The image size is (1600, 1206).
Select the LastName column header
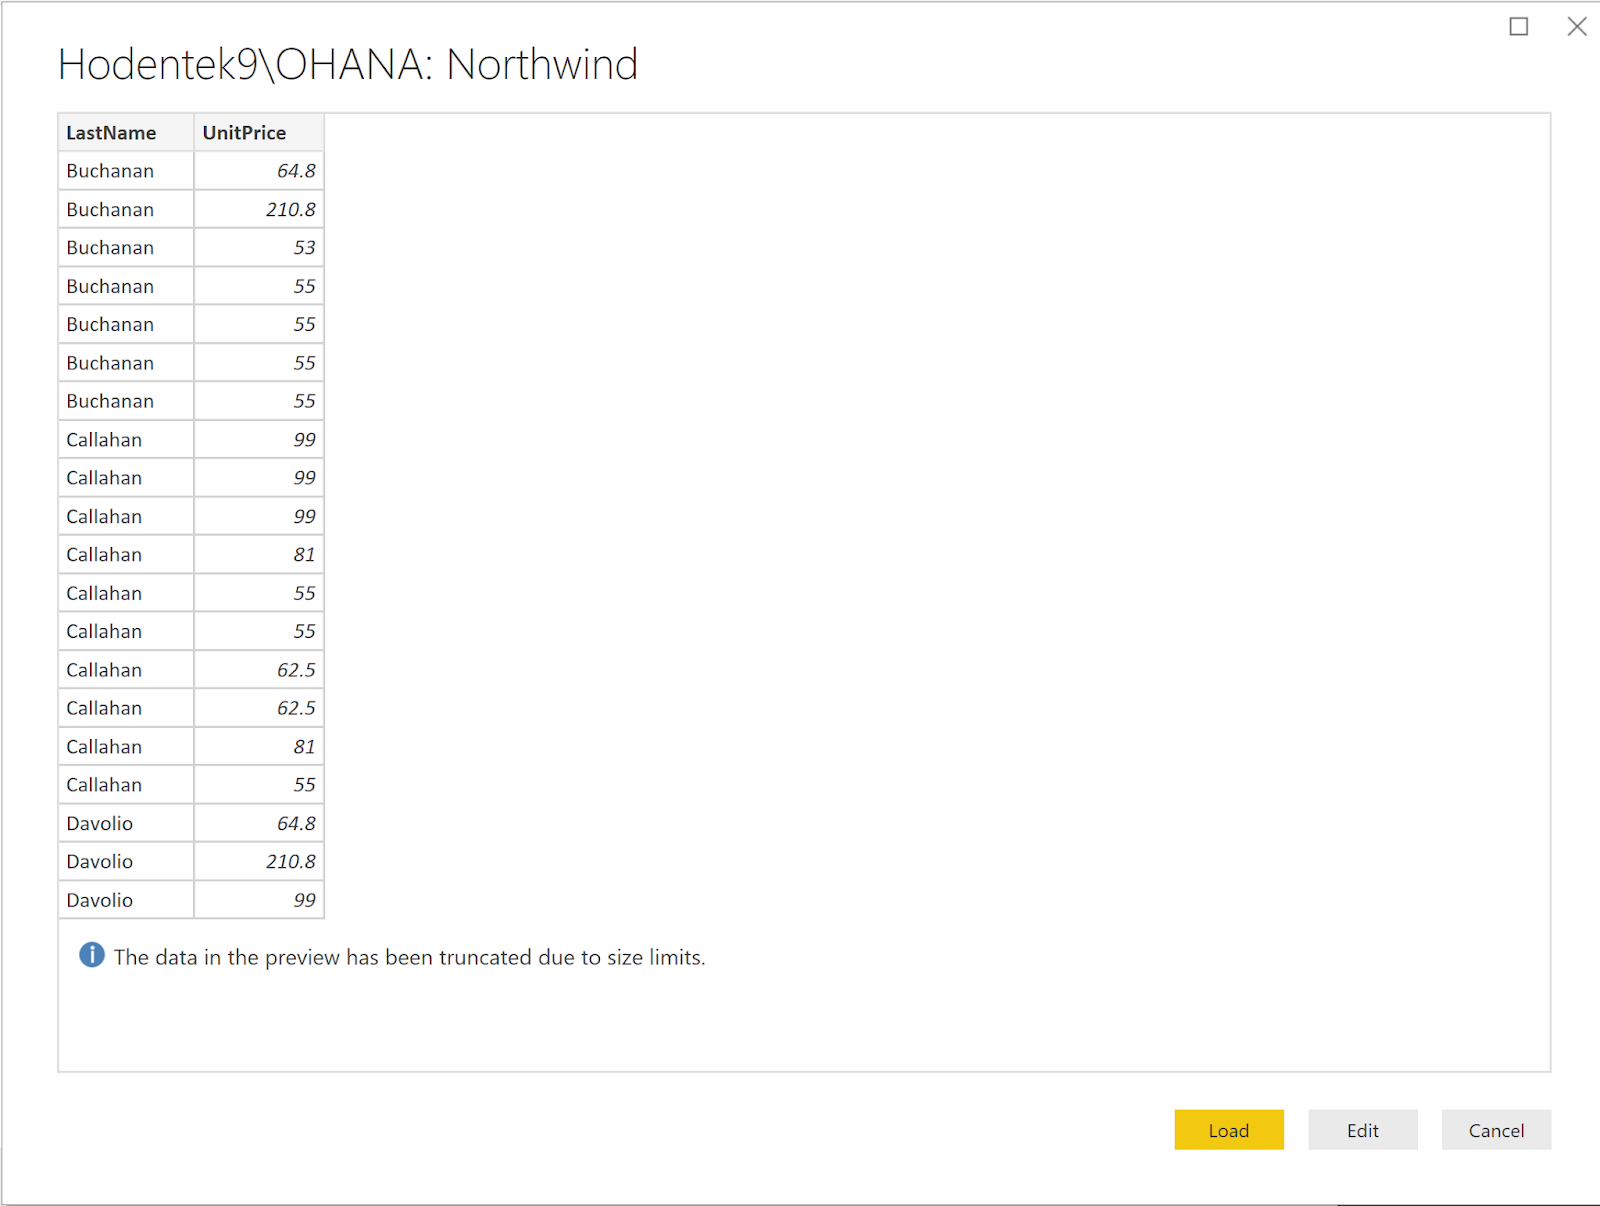[x=110, y=132]
